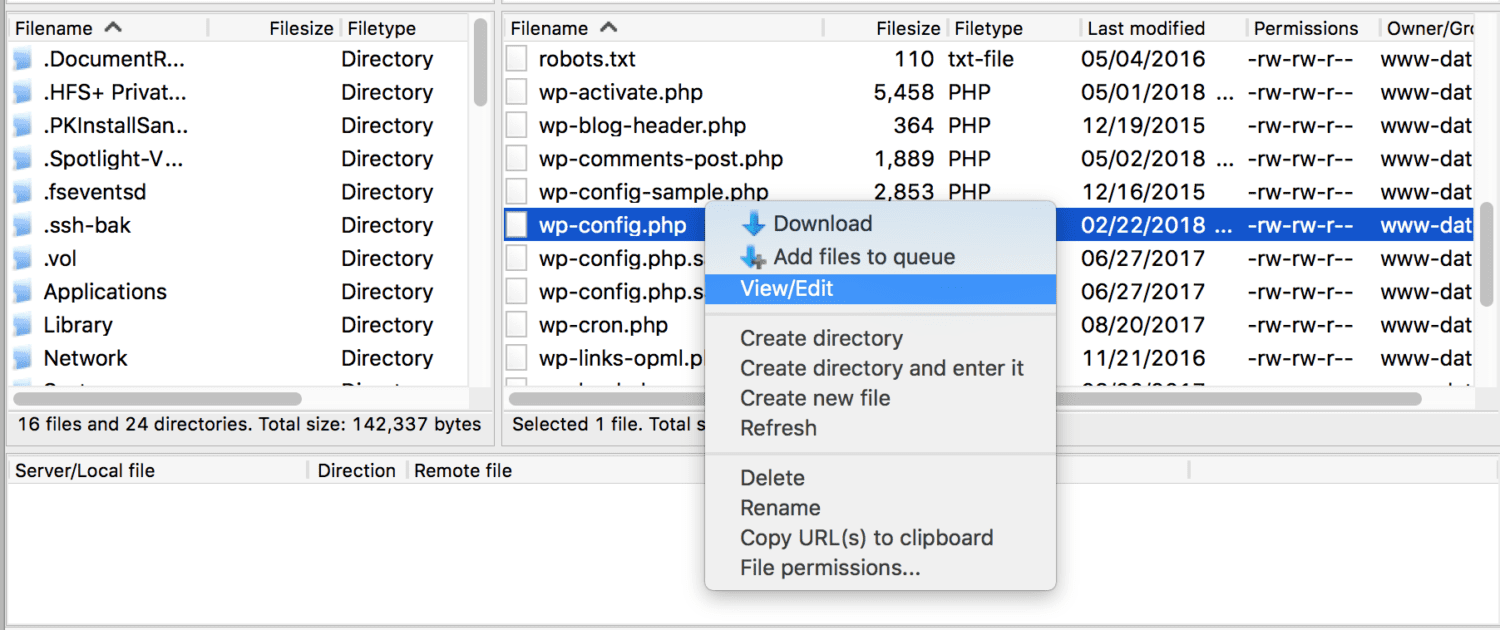Click the Applications folder icon
The height and width of the screenshot is (630, 1500).
click(22, 292)
